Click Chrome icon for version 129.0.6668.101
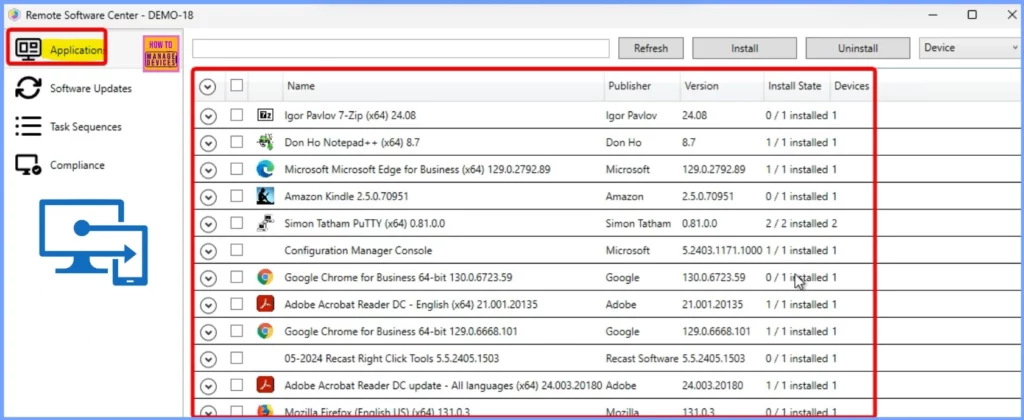 [264, 331]
